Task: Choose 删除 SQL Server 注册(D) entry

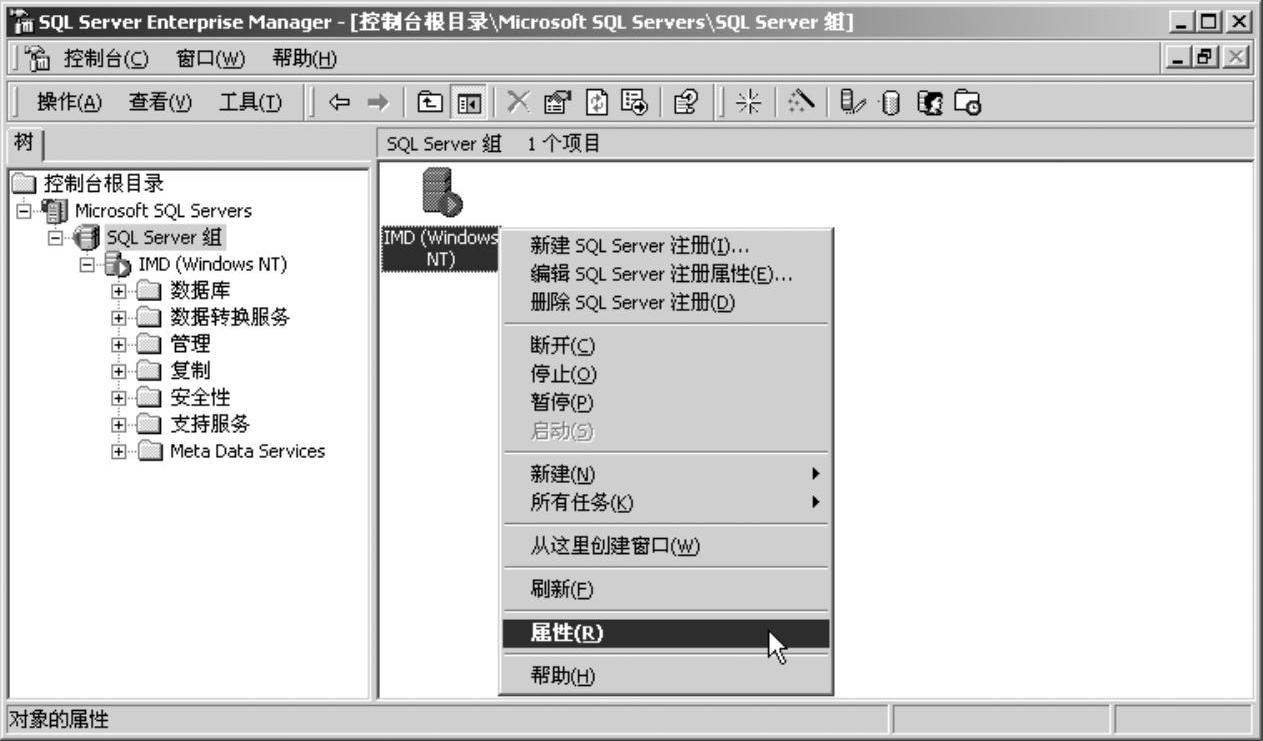Action: pos(666,302)
